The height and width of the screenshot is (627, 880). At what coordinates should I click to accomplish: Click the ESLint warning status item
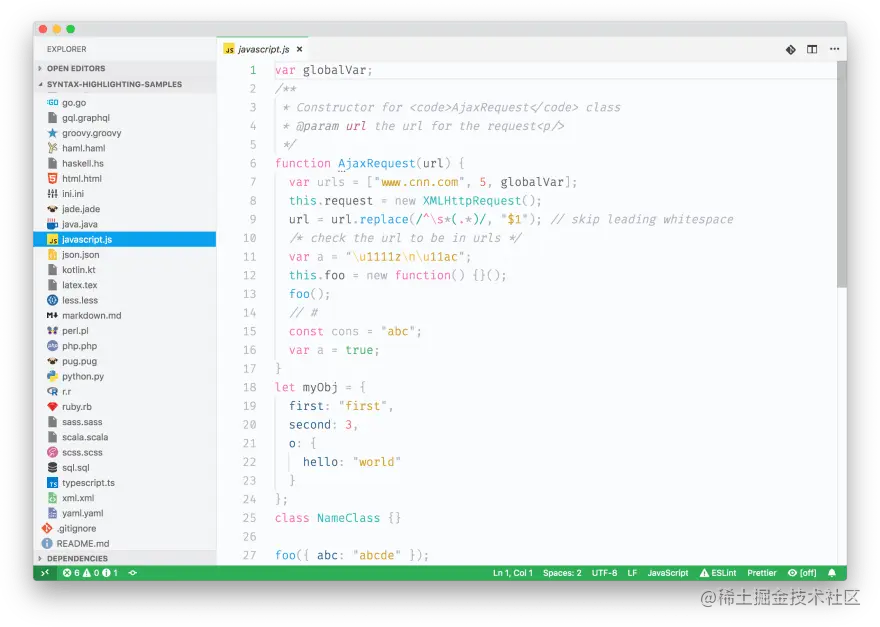pyautogui.click(x=718, y=573)
